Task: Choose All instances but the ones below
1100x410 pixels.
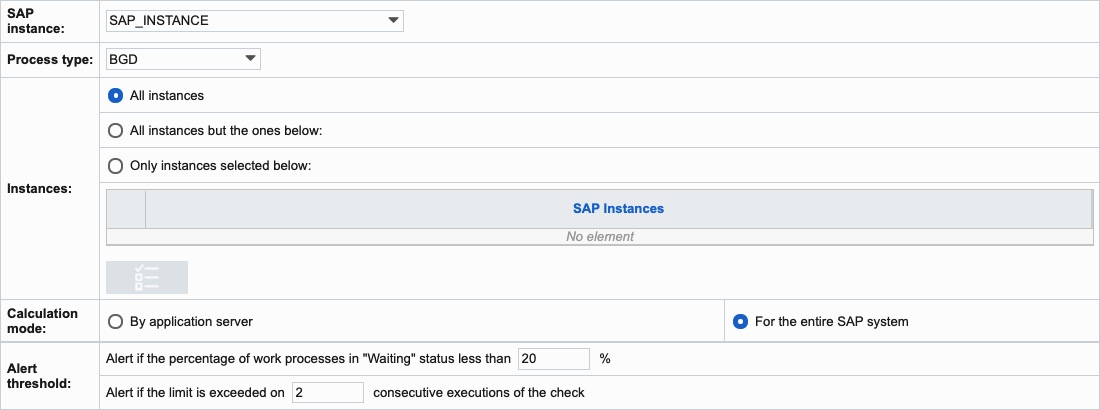Action: point(115,131)
